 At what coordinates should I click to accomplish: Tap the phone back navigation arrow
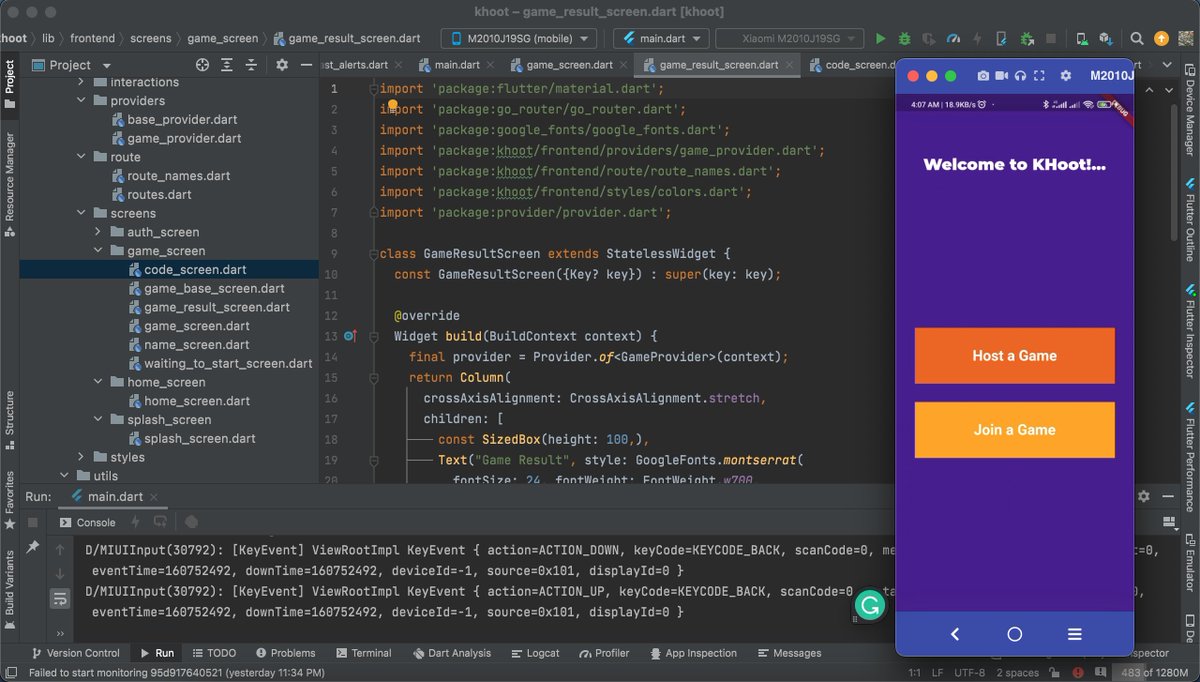pyautogui.click(x=955, y=634)
